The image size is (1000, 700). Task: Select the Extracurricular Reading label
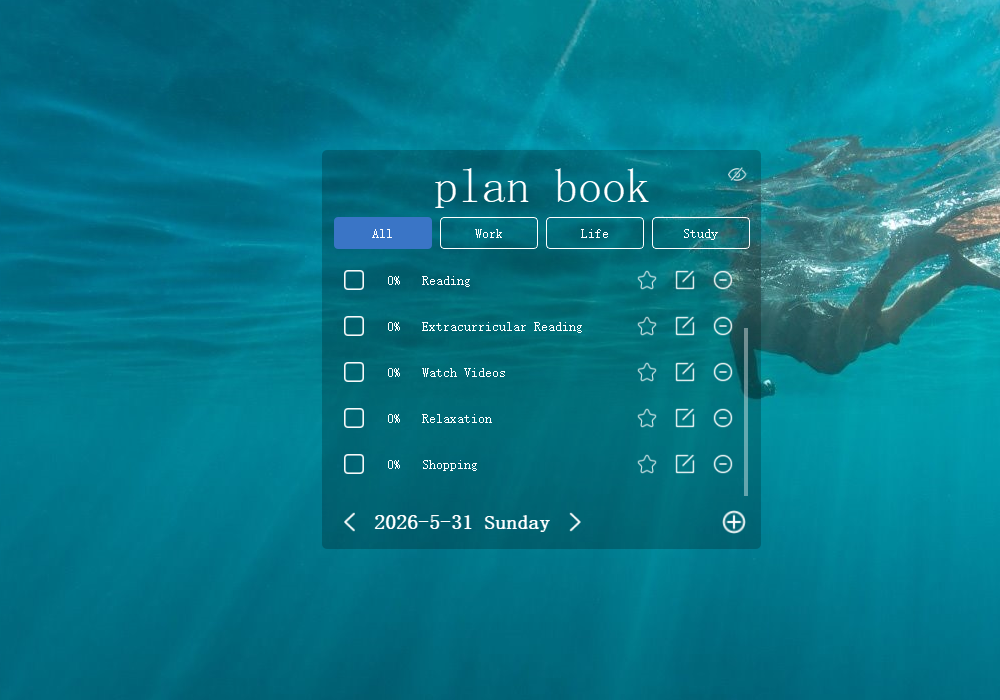502,327
